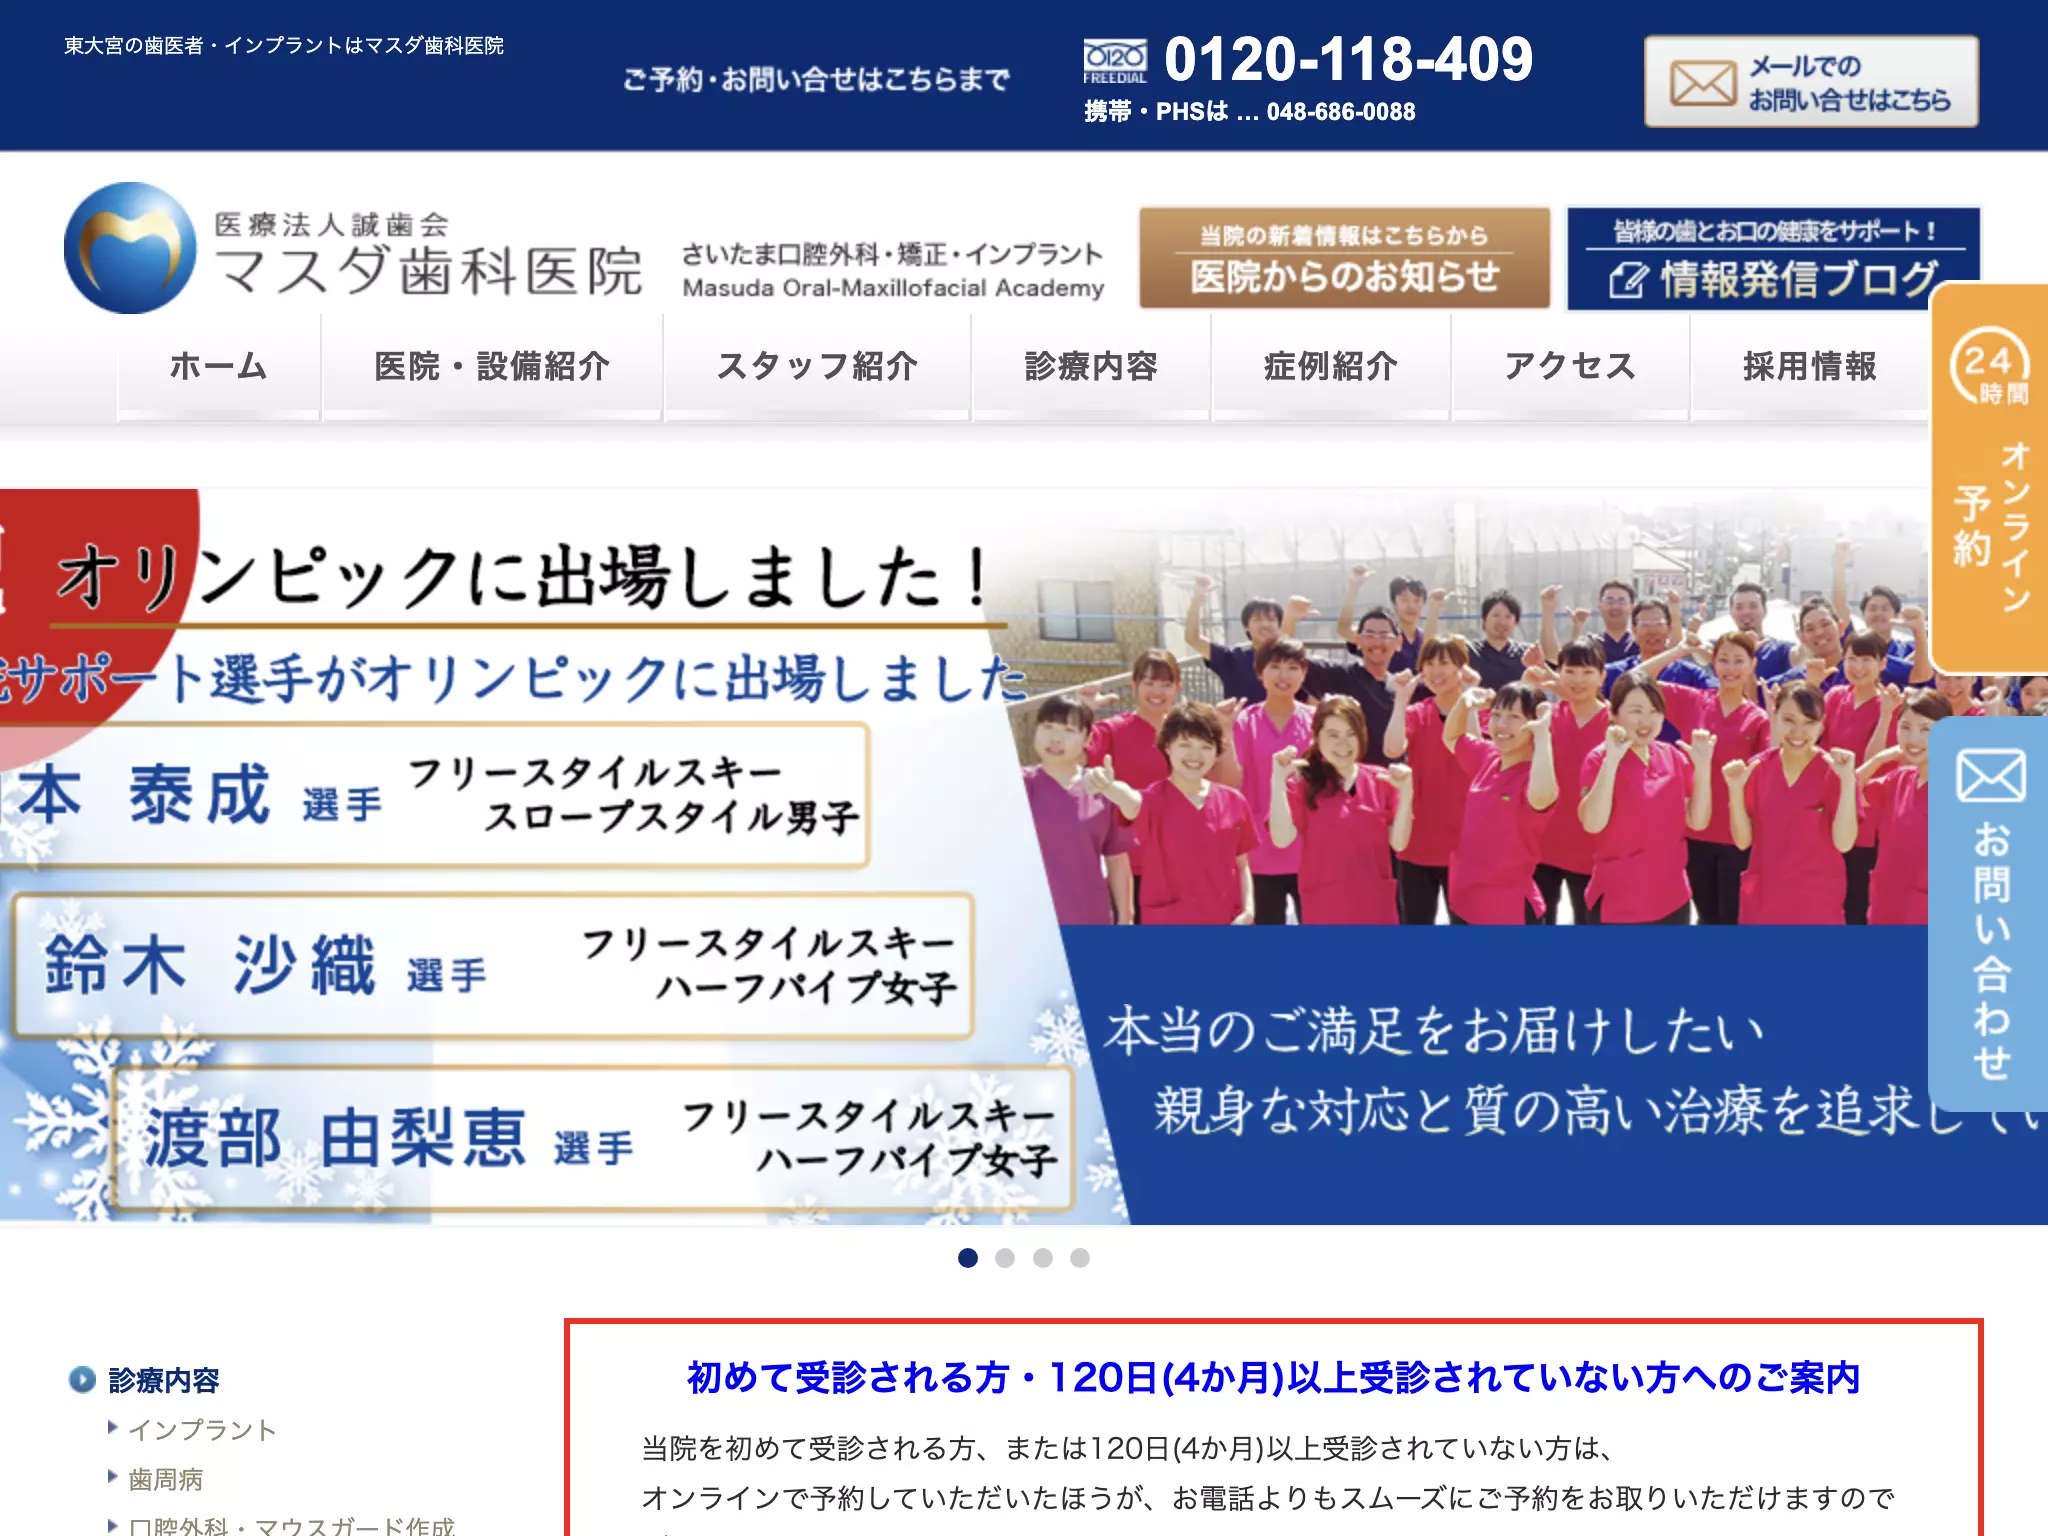The width and height of the screenshot is (2048, 1536).
Task: Select the third carousel dot
Action: [x=1043, y=1258]
